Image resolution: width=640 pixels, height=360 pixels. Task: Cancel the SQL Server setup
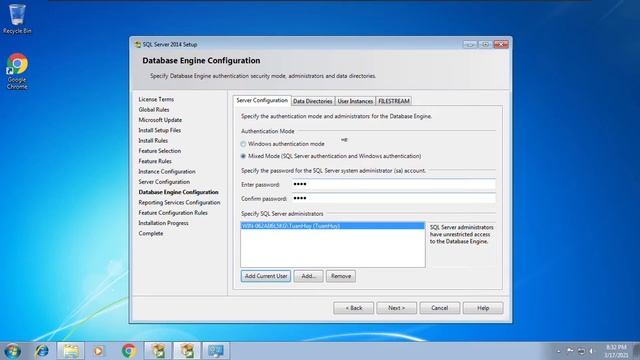click(440, 308)
